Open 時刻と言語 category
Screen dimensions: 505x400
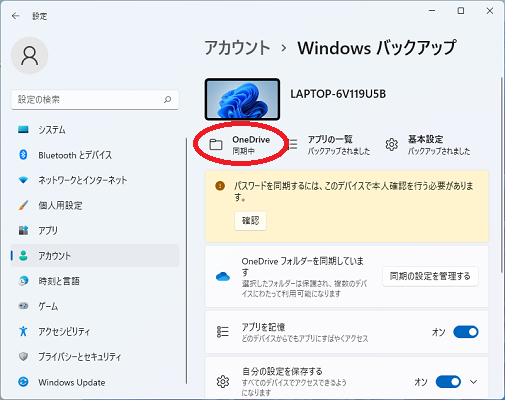95,281
